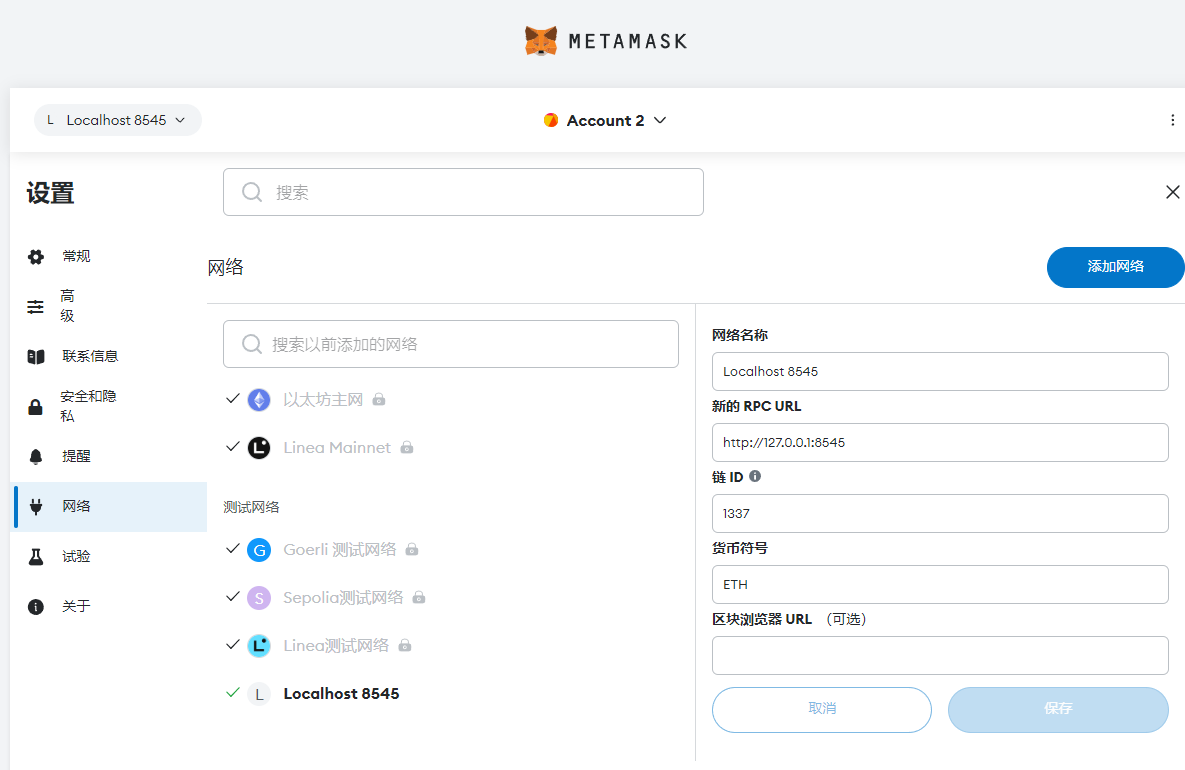
Task: Click the flask icon beside 试验
Action: click(x=36, y=557)
